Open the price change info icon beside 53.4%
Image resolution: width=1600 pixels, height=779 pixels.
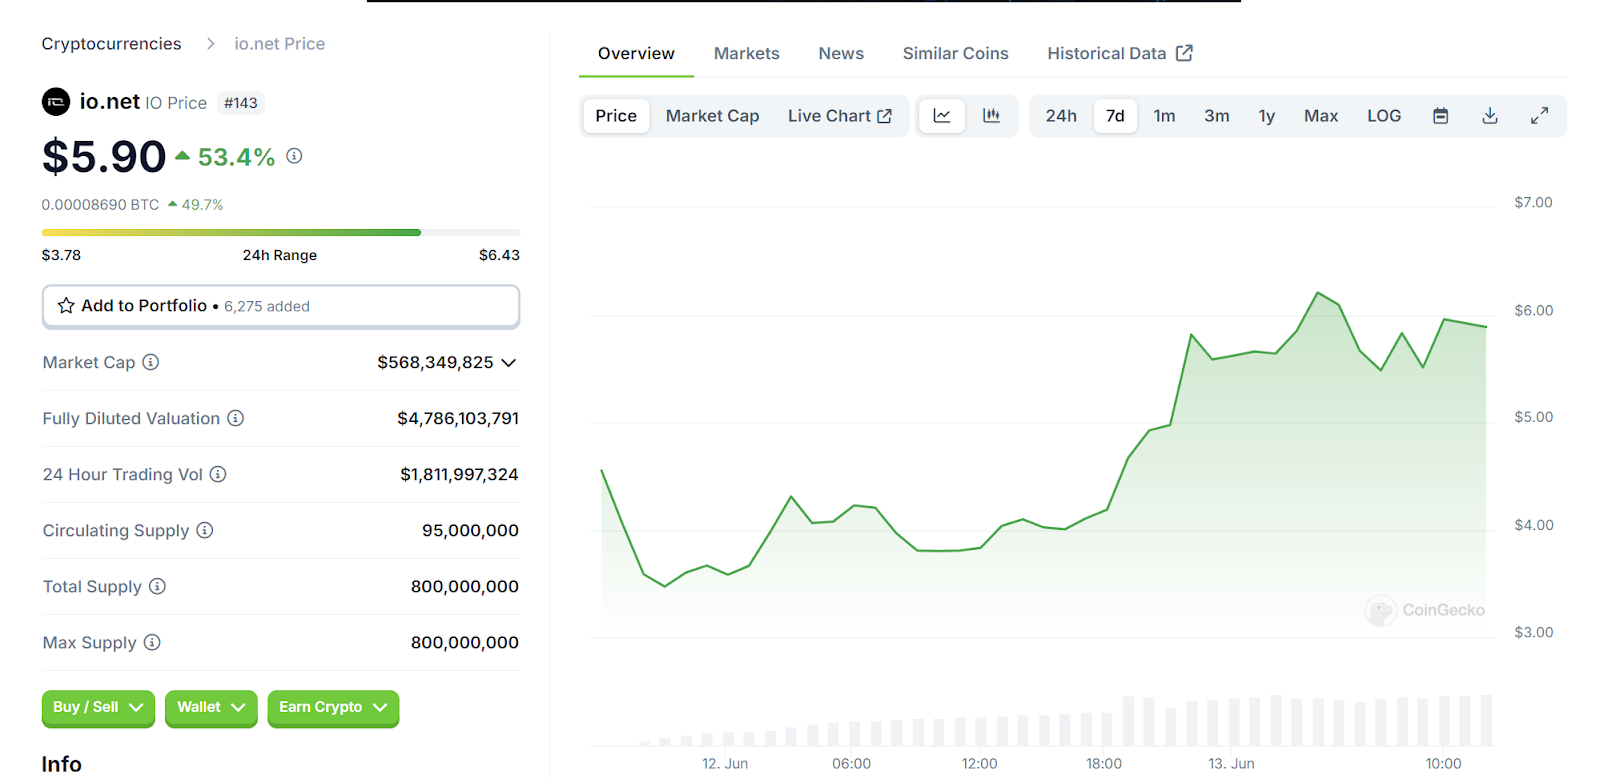(294, 156)
